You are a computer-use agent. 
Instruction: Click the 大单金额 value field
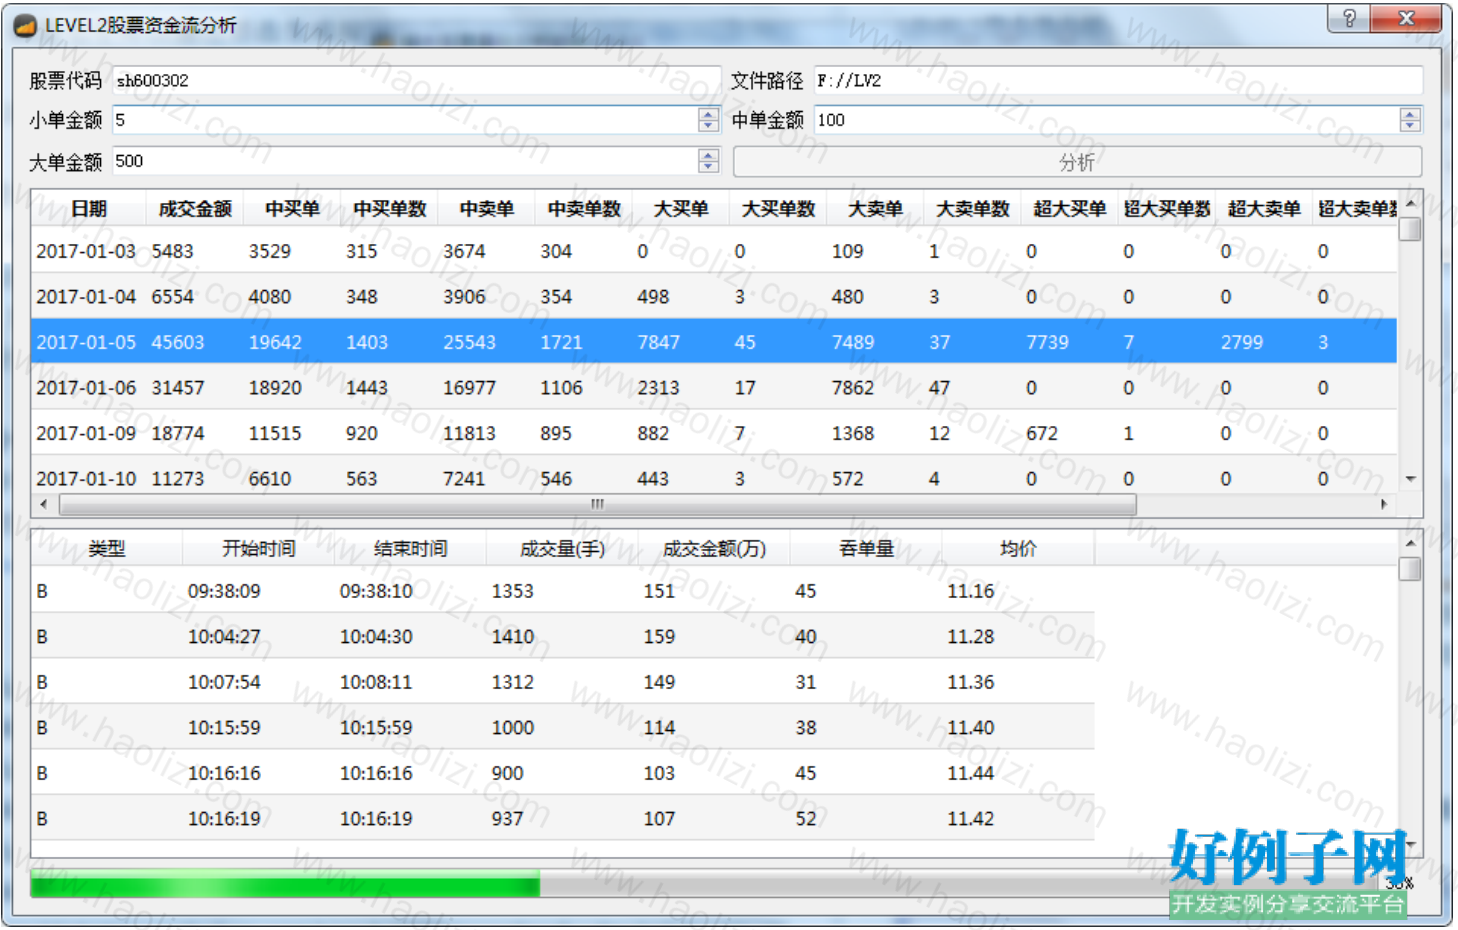405,161
